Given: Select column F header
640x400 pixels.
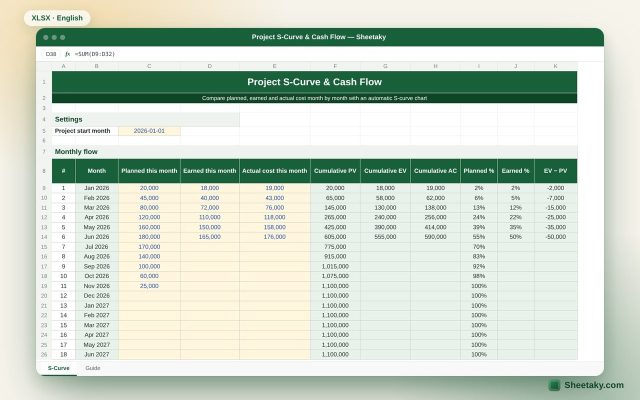Looking at the screenshot, I should [335, 66].
